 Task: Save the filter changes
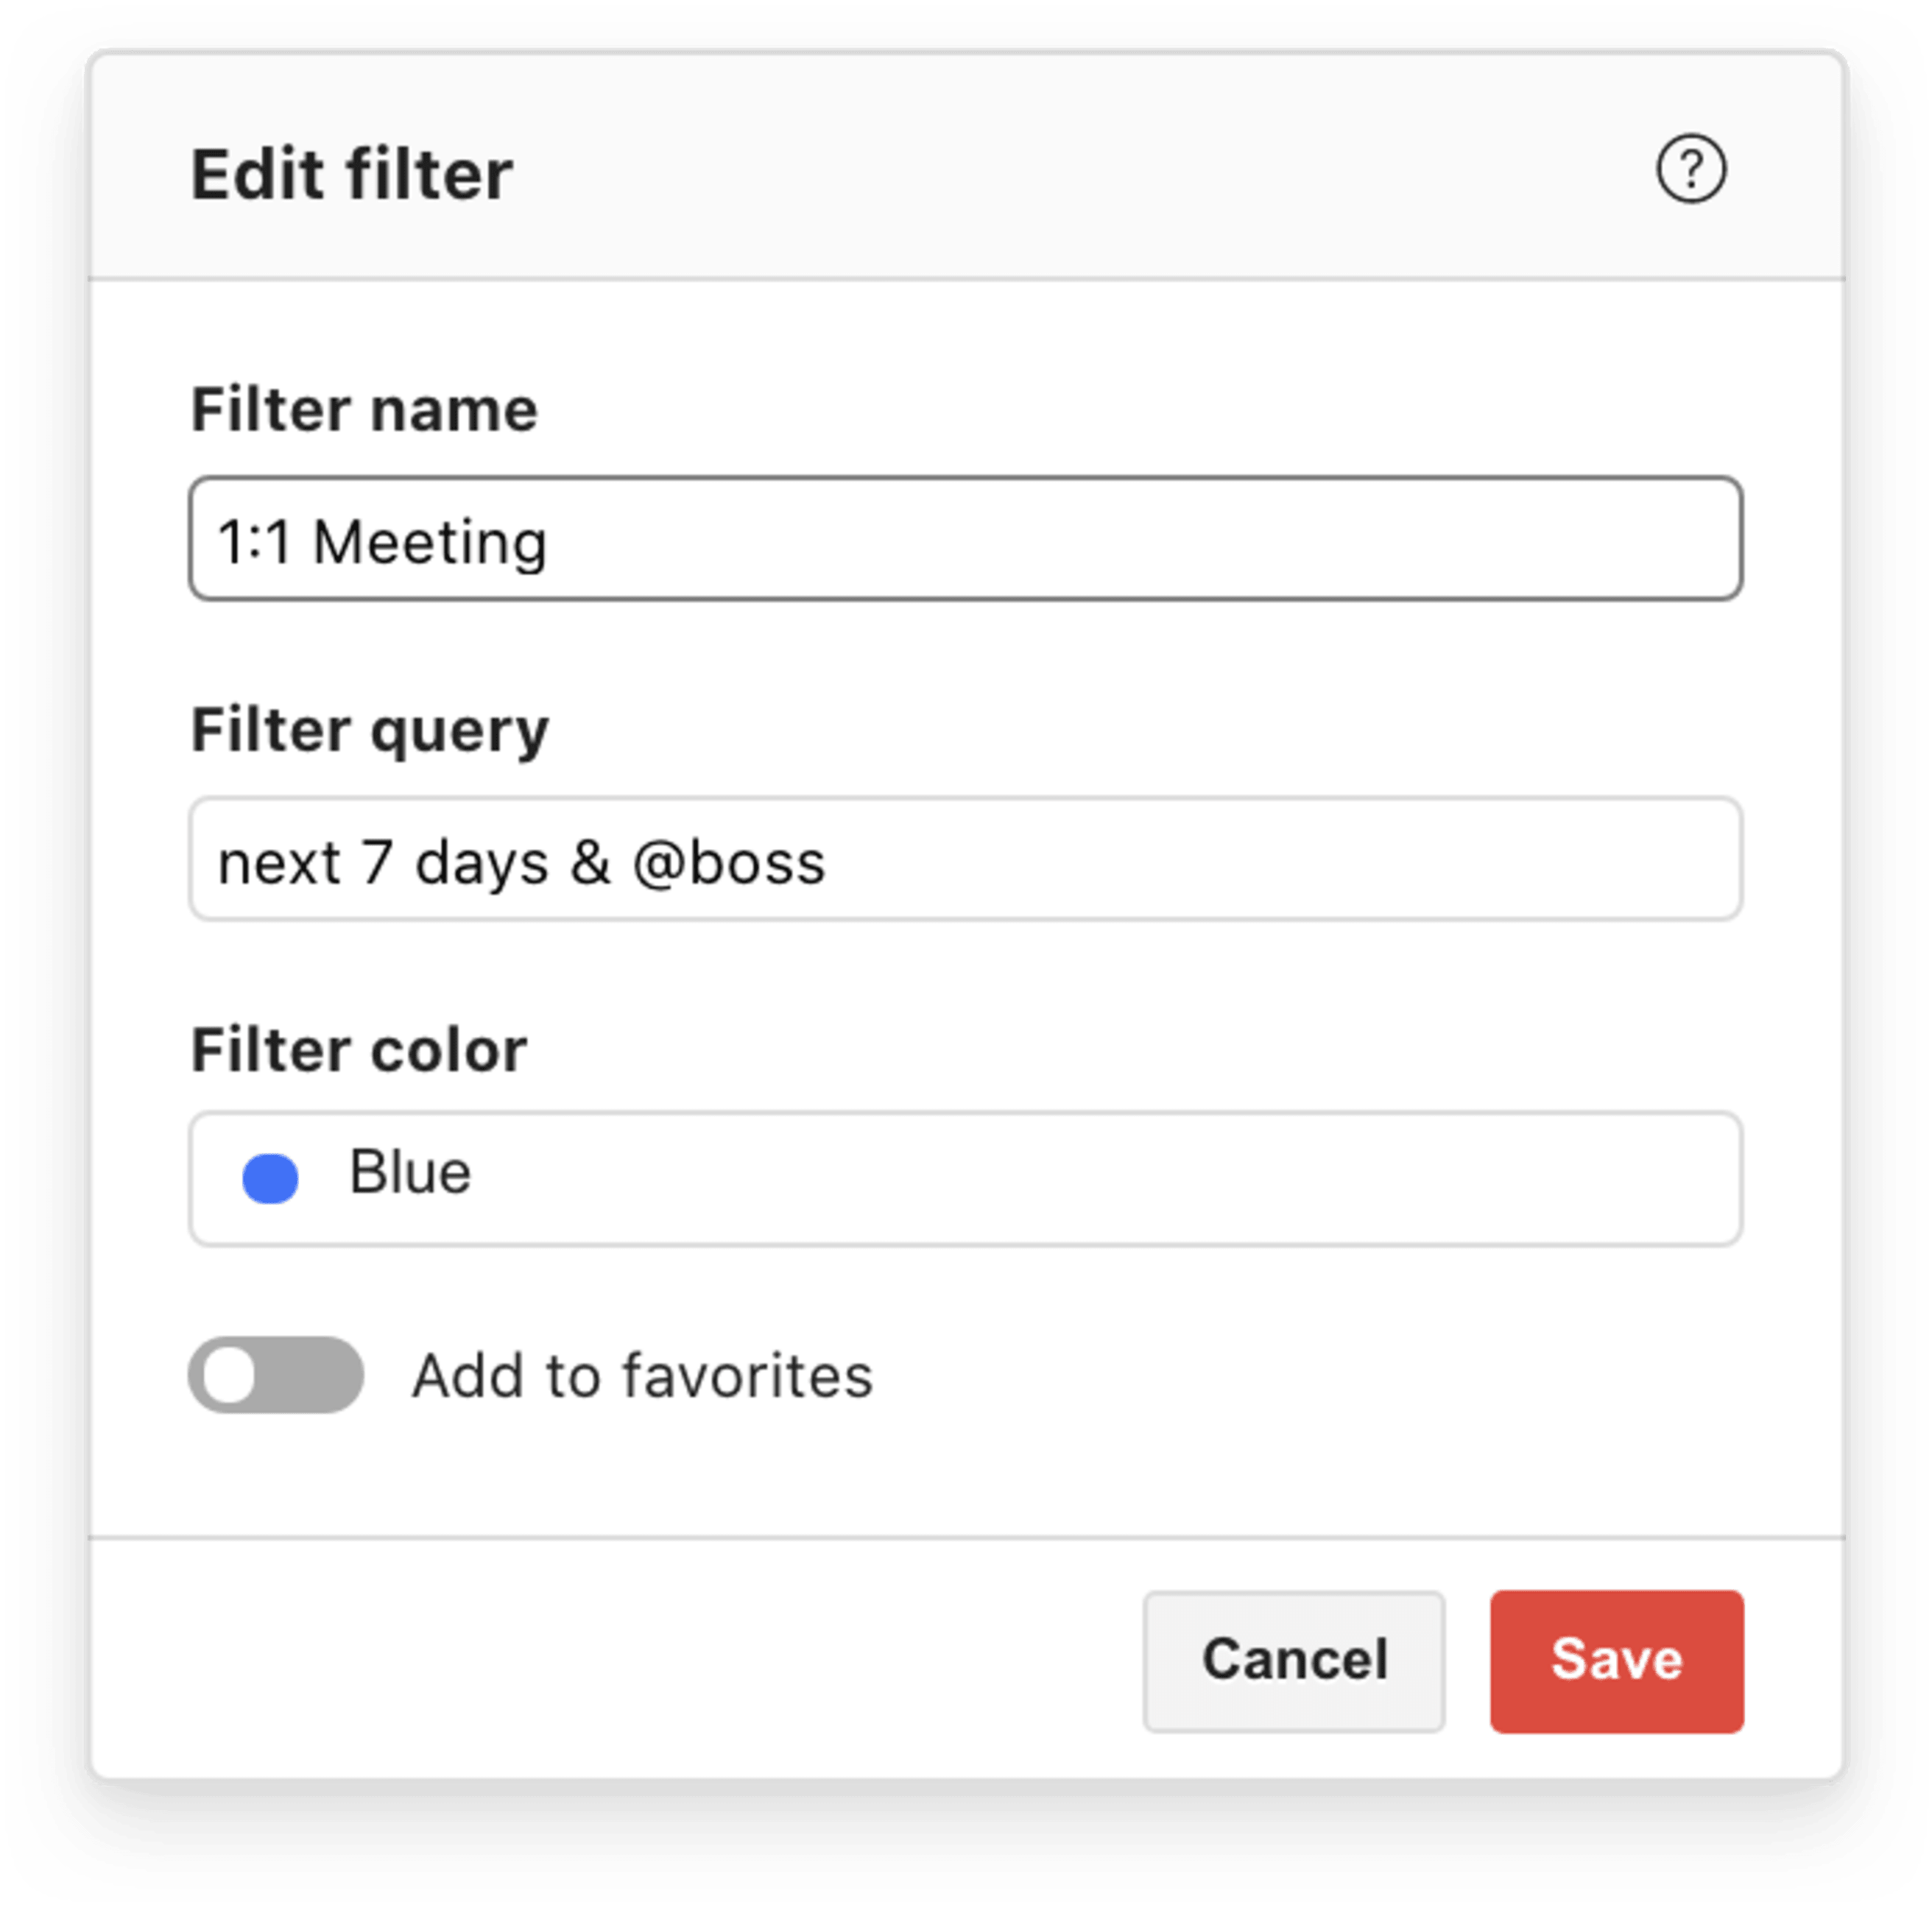1616,1661
